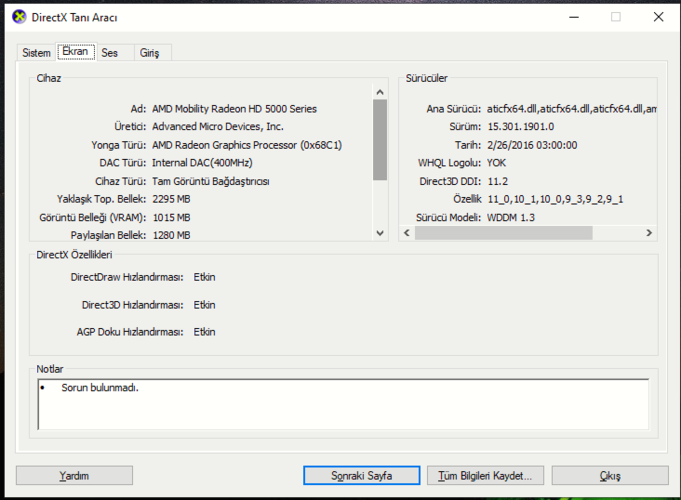This screenshot has width=681, height=500.
Task: Go to Sonraki Sayfa
Action: pos(361,476)
